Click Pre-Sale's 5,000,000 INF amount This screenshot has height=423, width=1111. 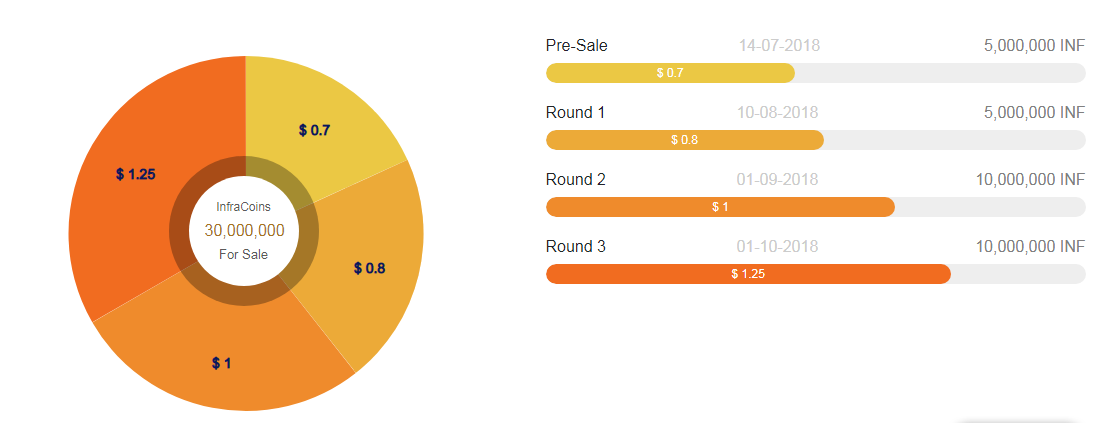click(1034, 45)
